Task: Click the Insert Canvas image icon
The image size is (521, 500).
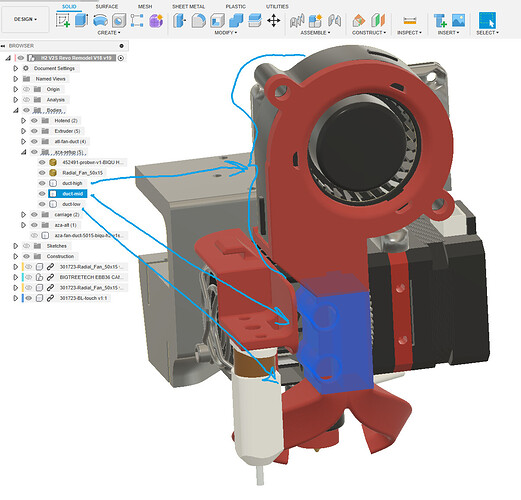Action: [458, 20]
